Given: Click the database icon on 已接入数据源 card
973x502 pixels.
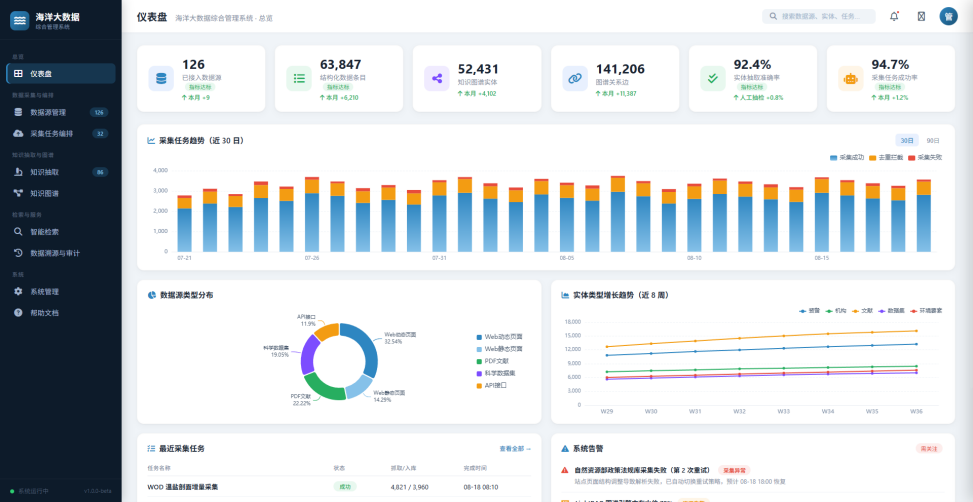Looking at the screenshot, I should click(161, 78).
